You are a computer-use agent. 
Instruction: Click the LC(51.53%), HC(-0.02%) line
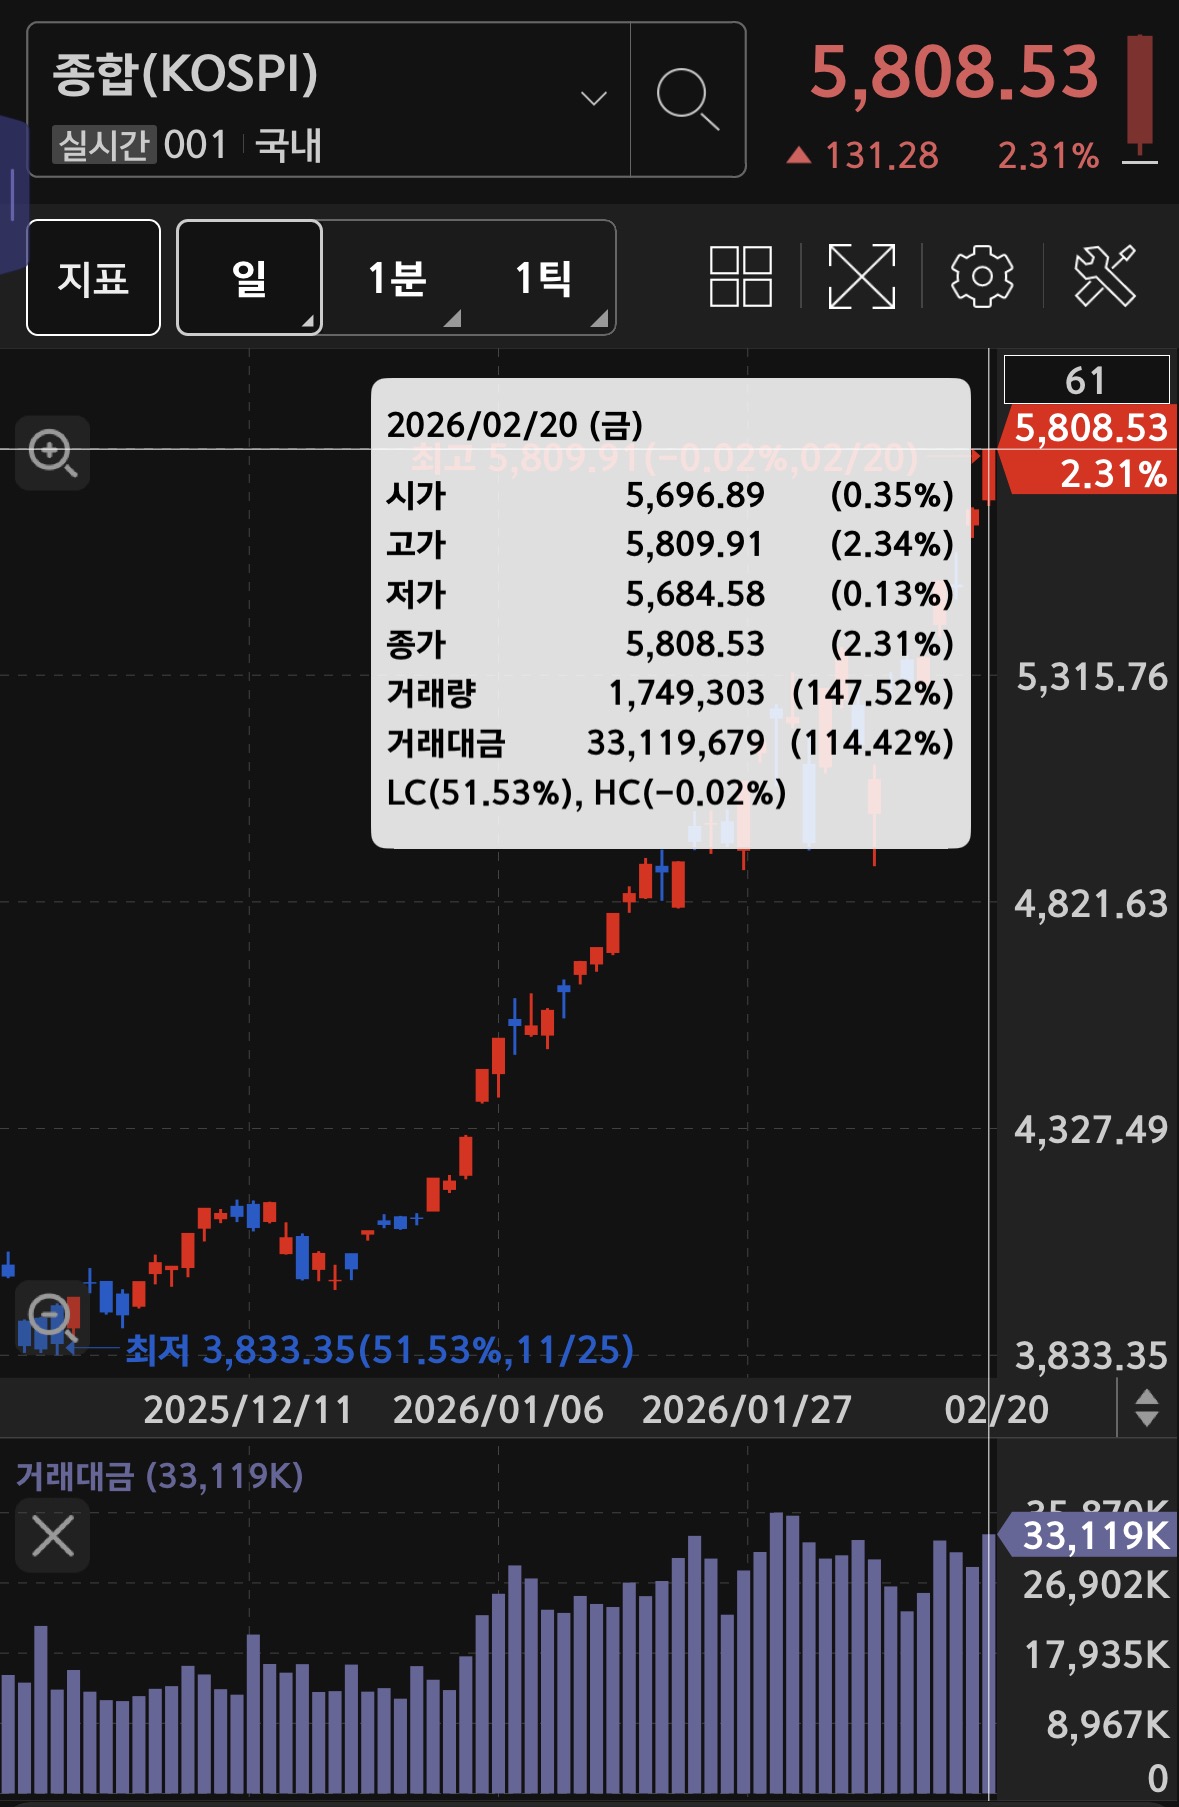tap(586, 793)
